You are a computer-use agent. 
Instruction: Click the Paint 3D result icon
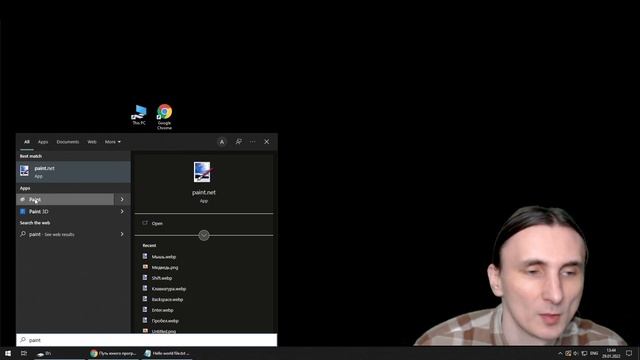click(23, 211)
